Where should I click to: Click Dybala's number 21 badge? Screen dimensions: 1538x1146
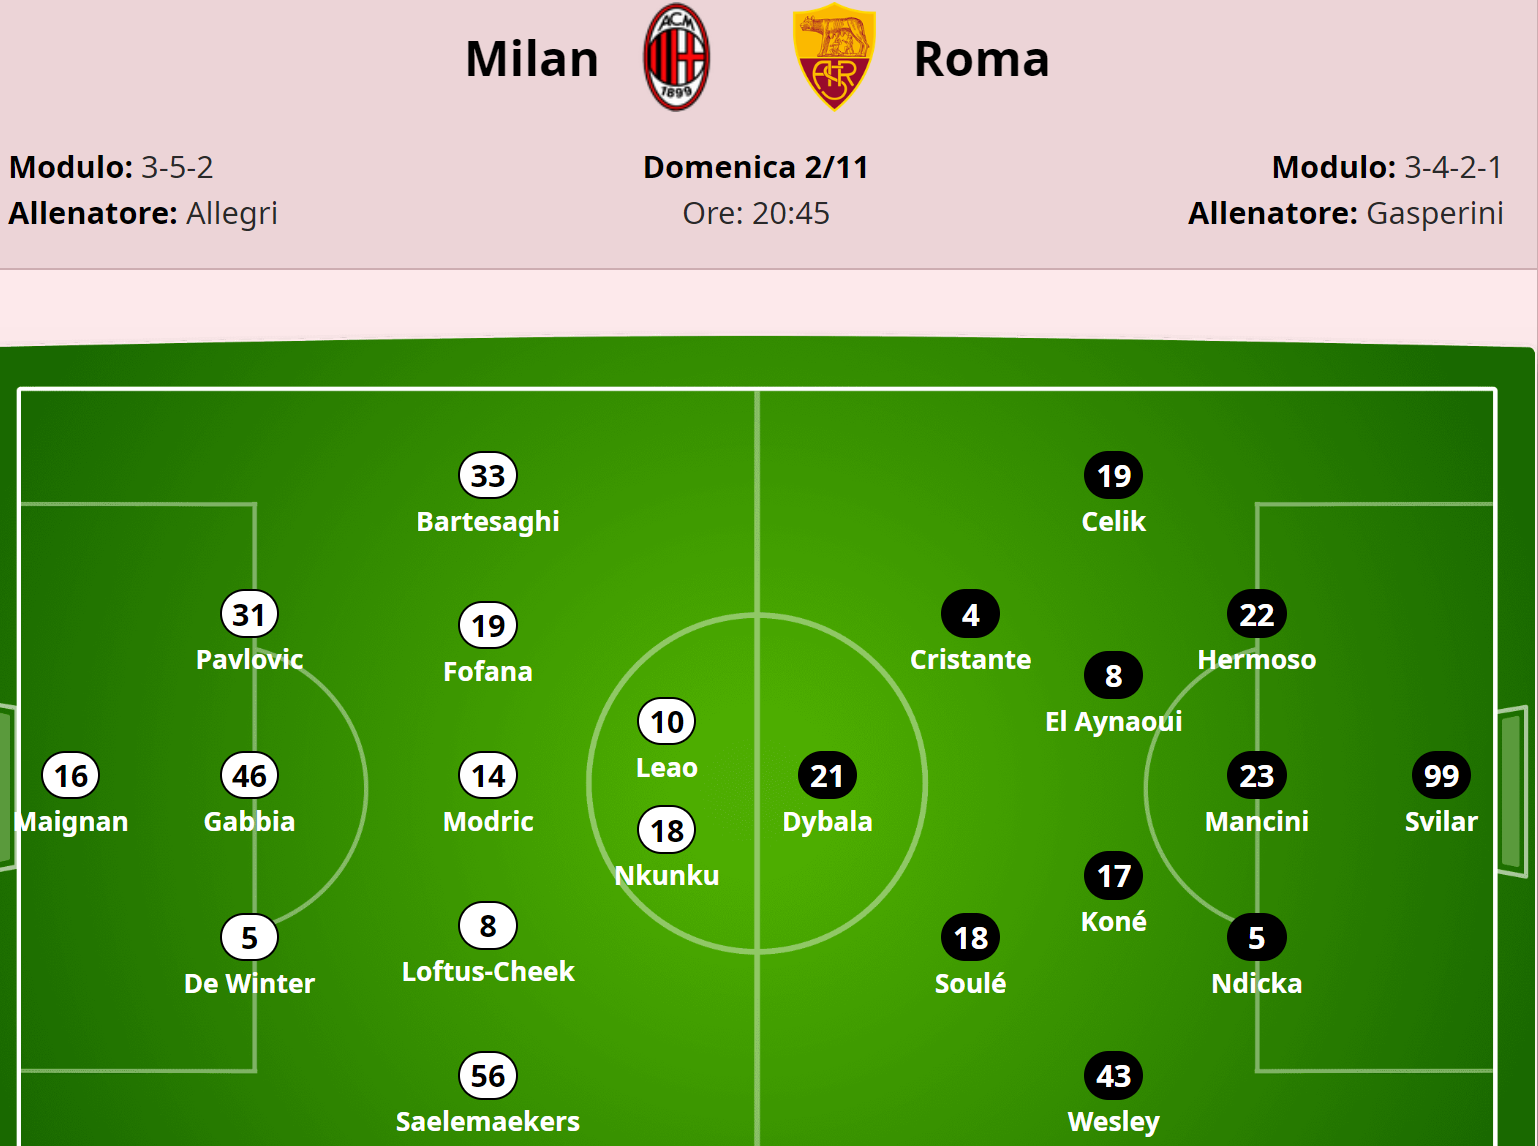point(827,776)
